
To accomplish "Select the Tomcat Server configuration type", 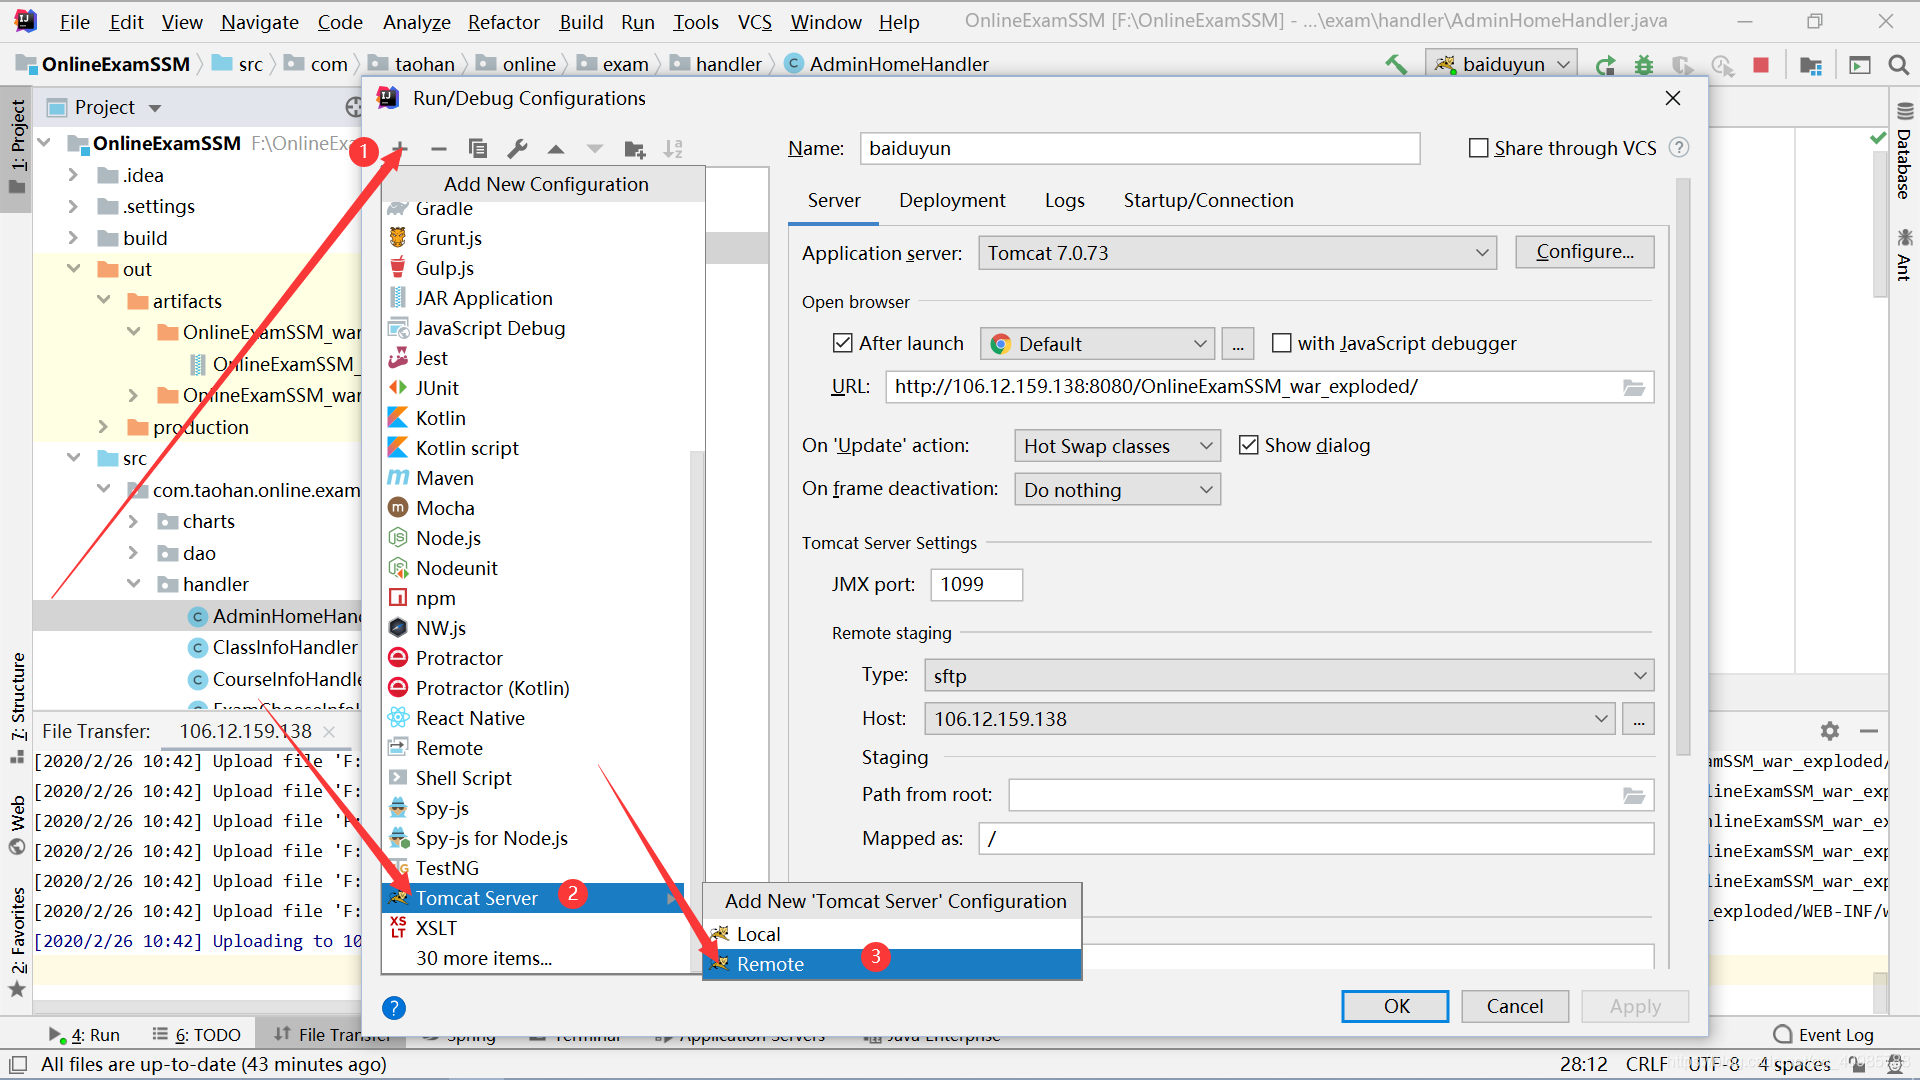I will pos(477,898).
